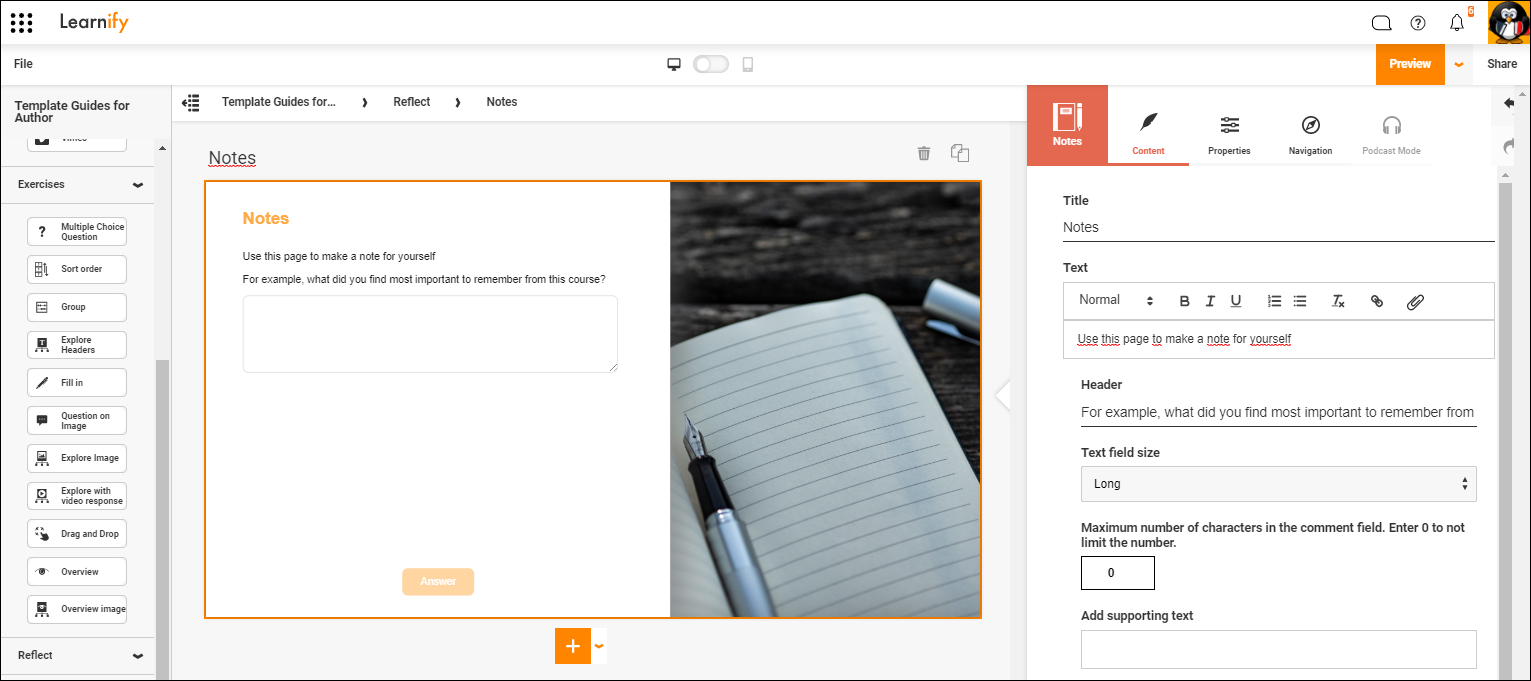Screen dimensions: 1531x681
Task: Select desktop view icon
Action: (674, 64)
